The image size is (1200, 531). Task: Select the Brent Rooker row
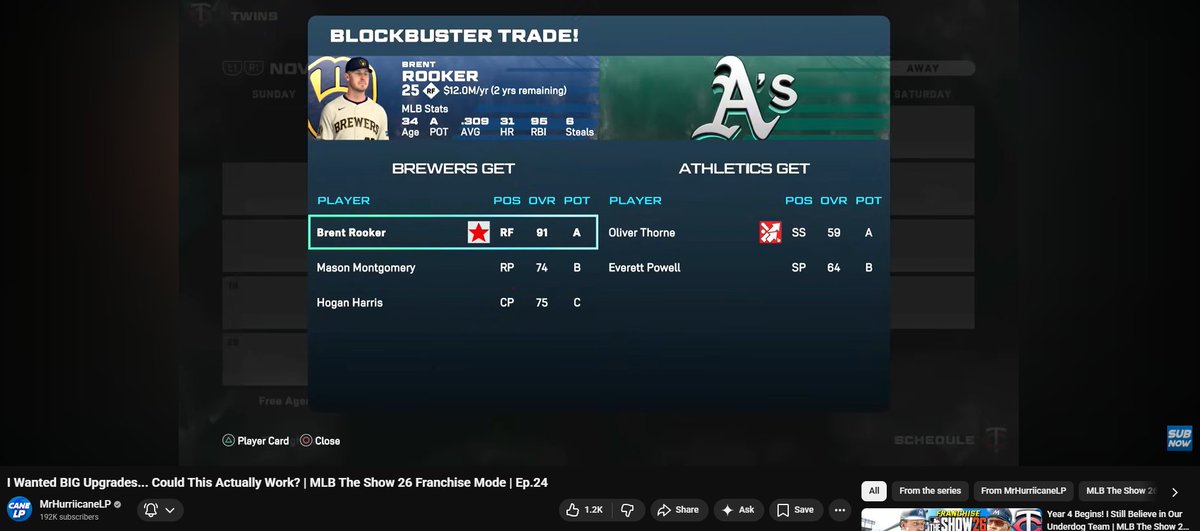pyautogui.click(x=453, y=233)
